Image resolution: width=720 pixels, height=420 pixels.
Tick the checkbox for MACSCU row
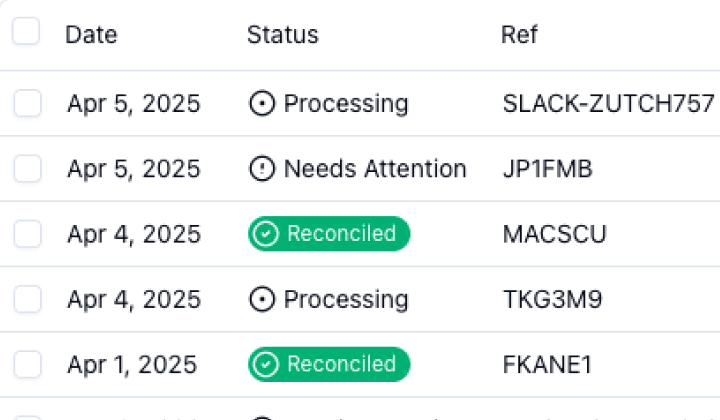[x=28, y=234]
